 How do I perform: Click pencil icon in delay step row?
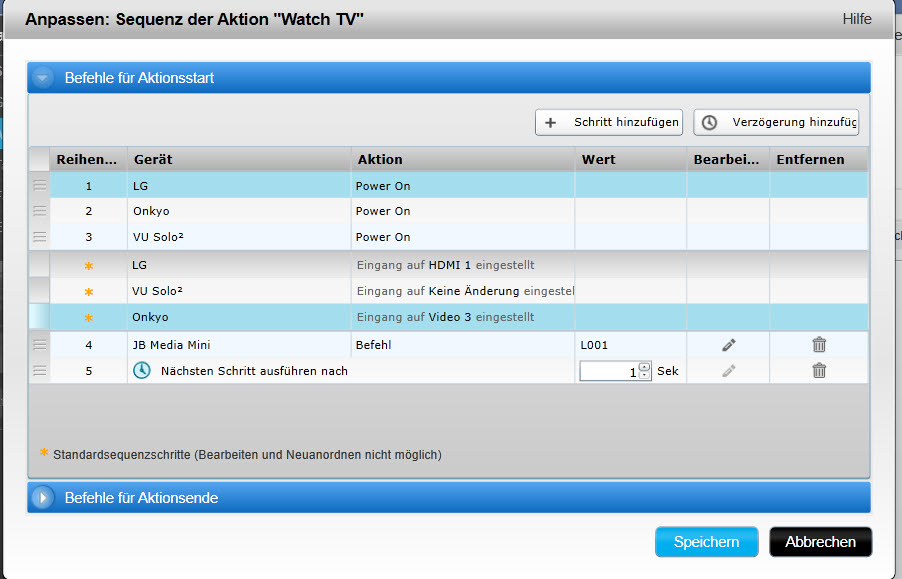coord(729,370)
